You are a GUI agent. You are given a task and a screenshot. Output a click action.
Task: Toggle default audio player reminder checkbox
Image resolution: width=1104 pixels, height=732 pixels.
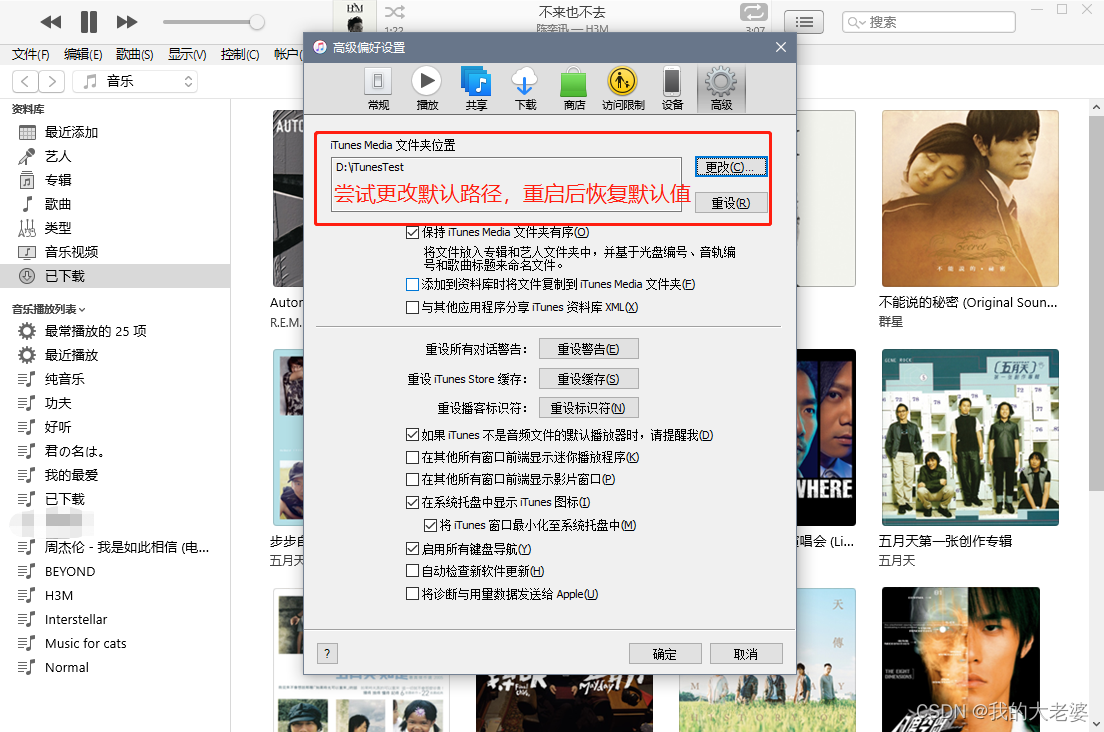click(x=413, y=435)
